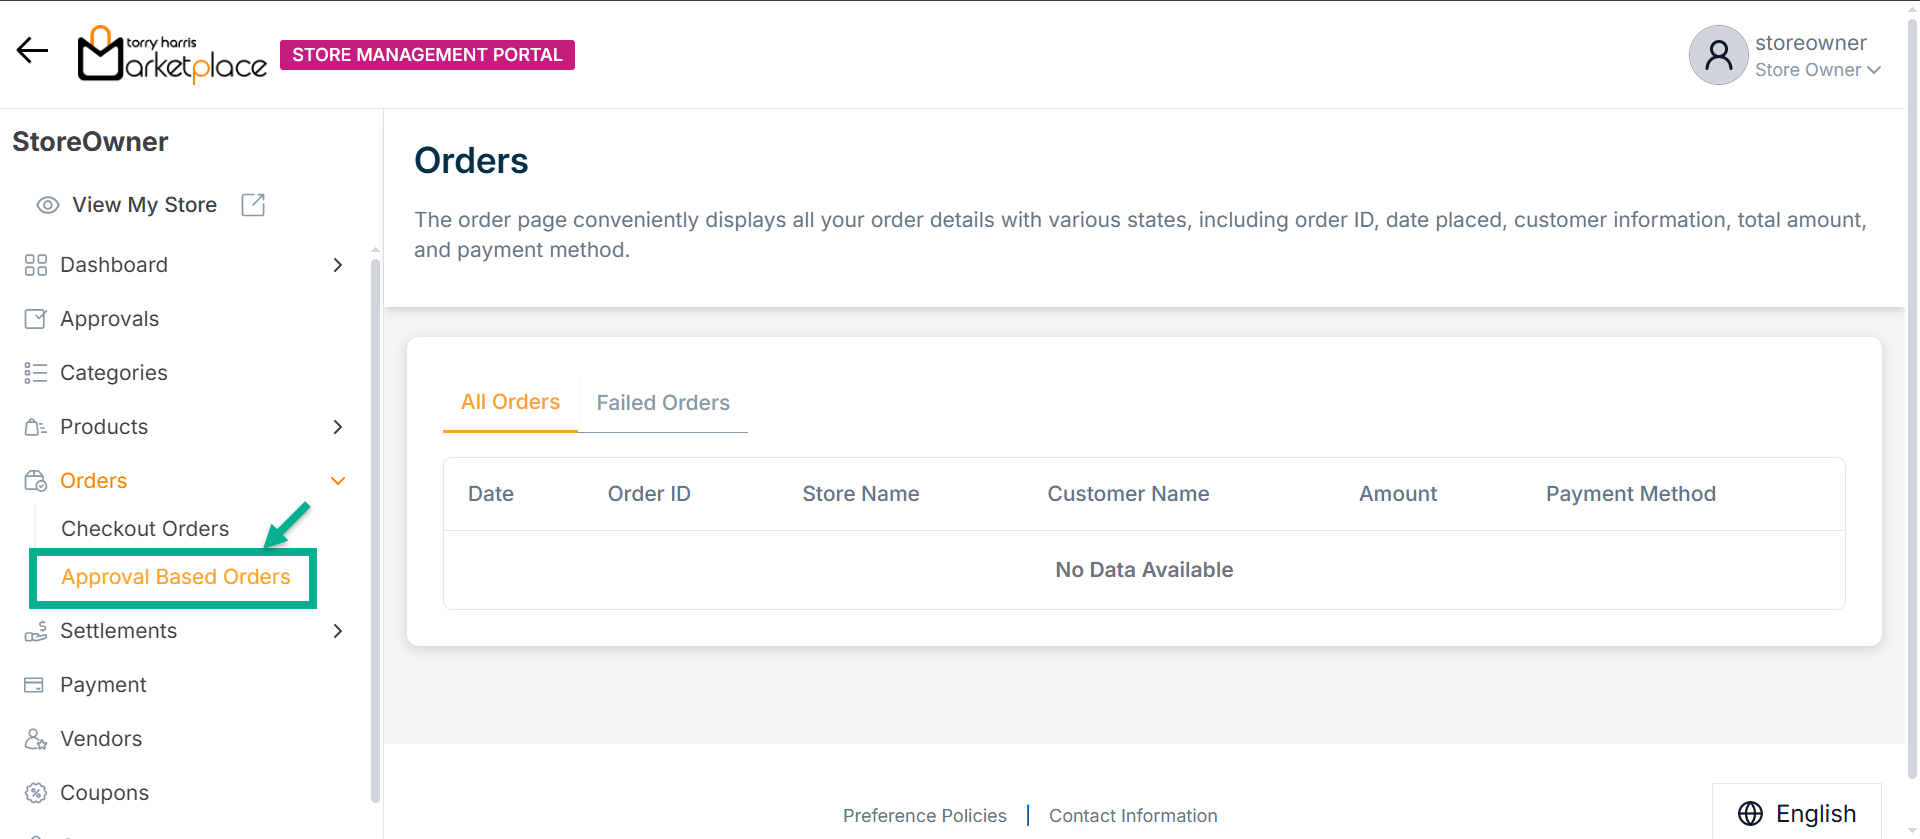Open Checkout Orders in sidebar

click(x=145, y=529)
